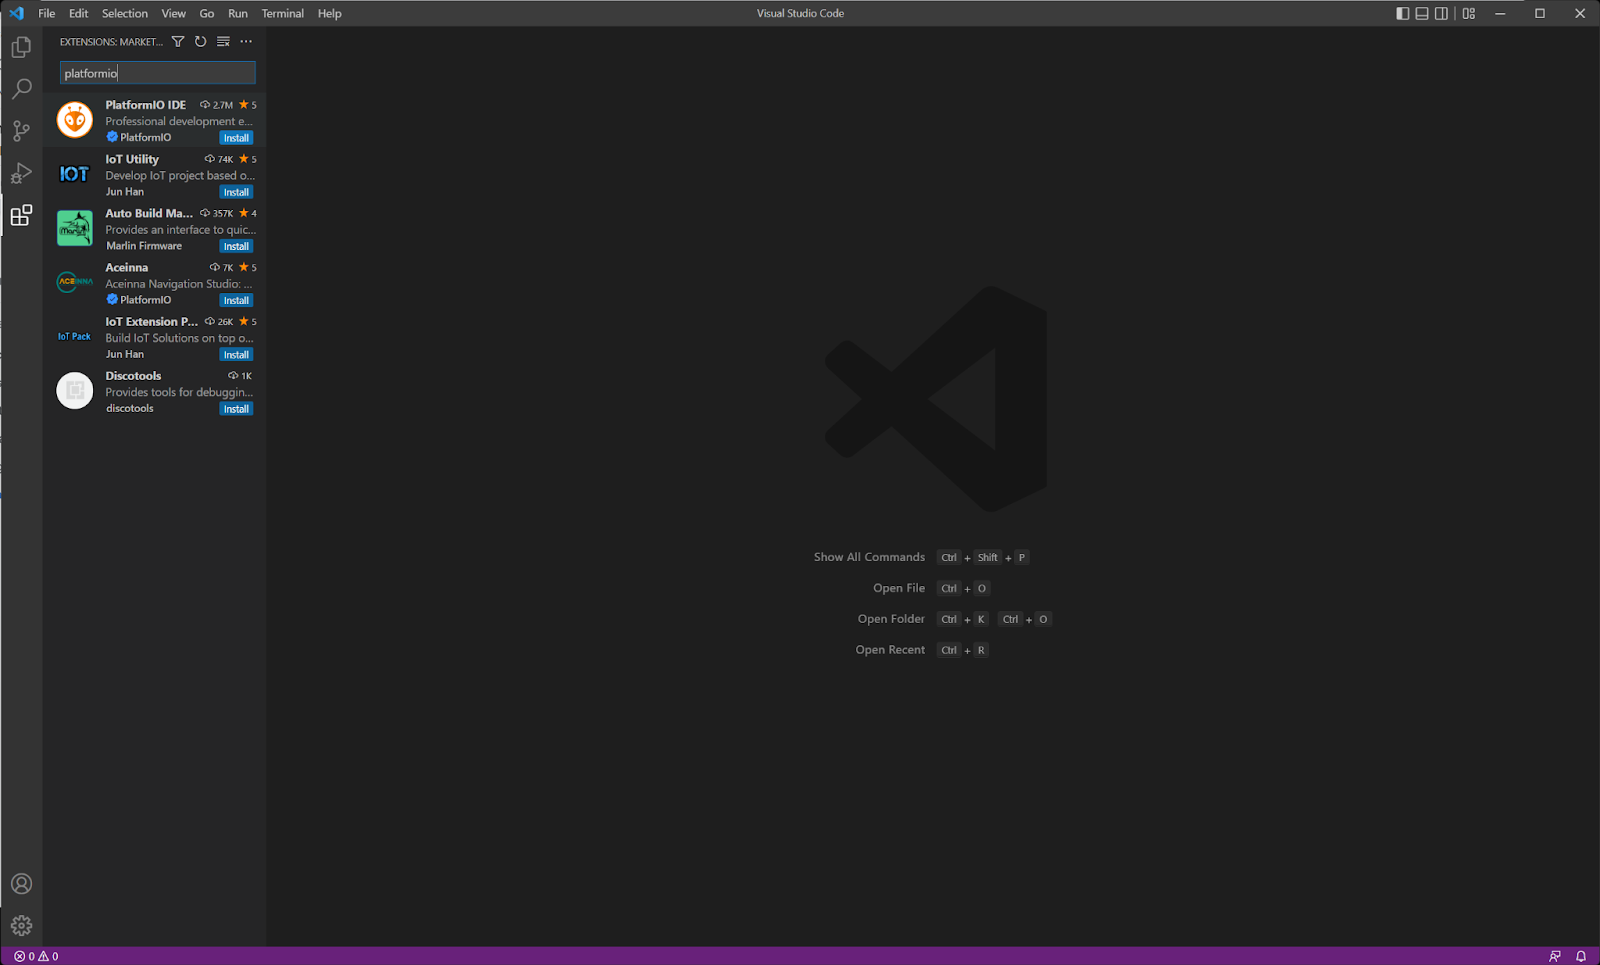The image size is (1600, 965).
Task: Open the Terminal menu
Action: point(283,13)
